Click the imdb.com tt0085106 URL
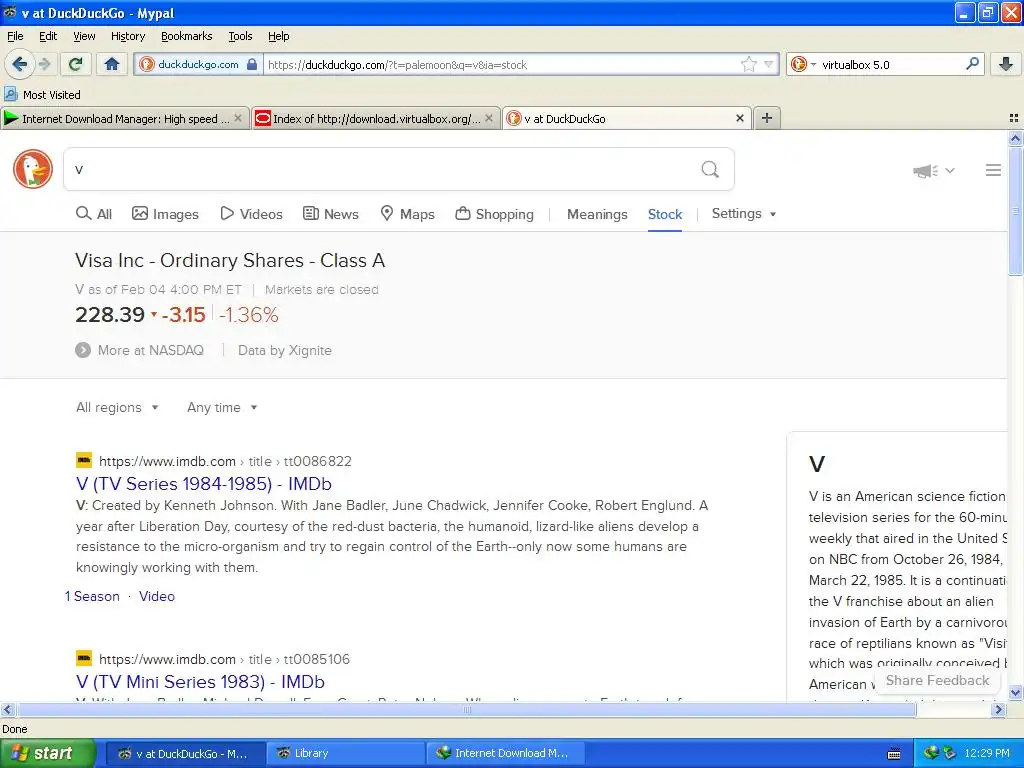This screenshot has width=1024, height=768. click(224, 659)
